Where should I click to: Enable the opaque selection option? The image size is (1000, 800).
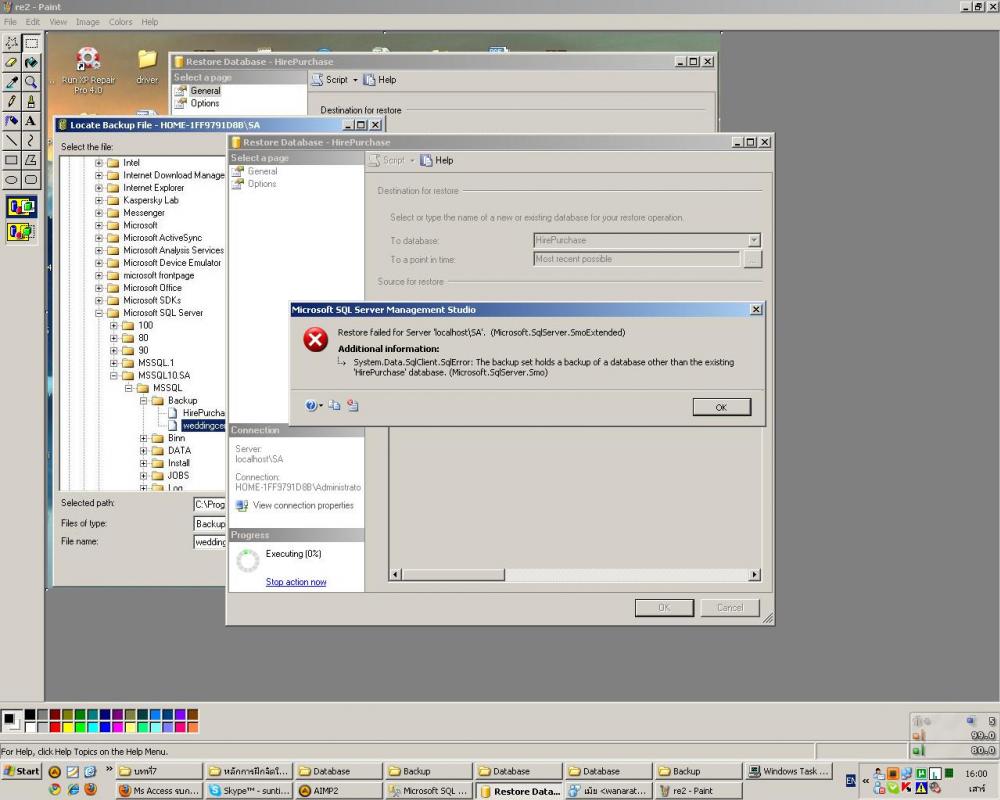point(22,207)
